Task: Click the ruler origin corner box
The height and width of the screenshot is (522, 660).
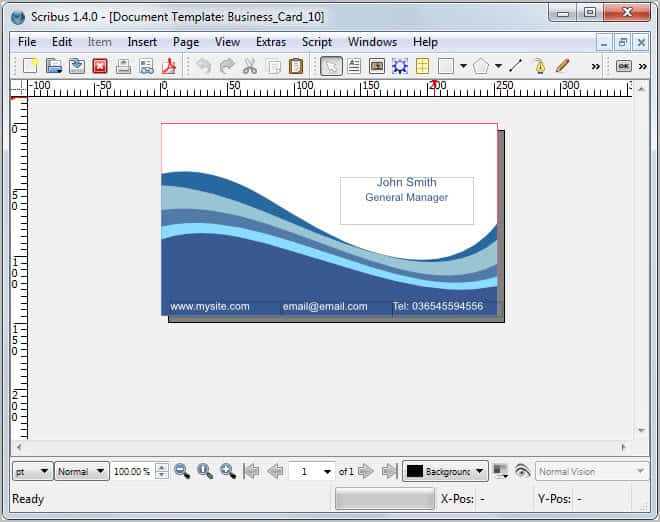Action: [x=19, y=88]
